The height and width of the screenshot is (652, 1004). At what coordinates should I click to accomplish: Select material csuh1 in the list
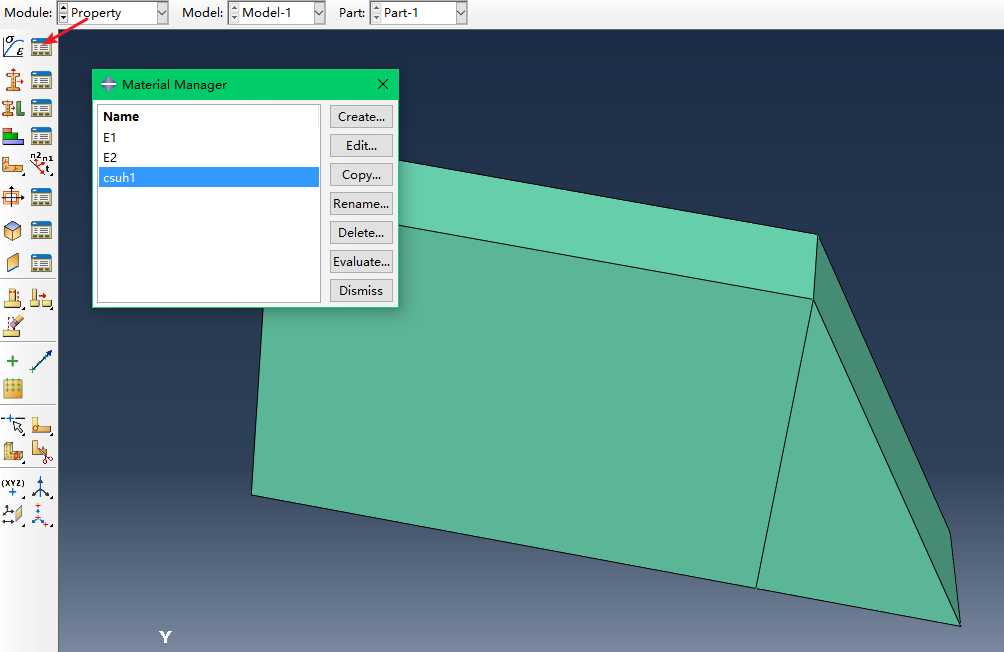point(209,177)
